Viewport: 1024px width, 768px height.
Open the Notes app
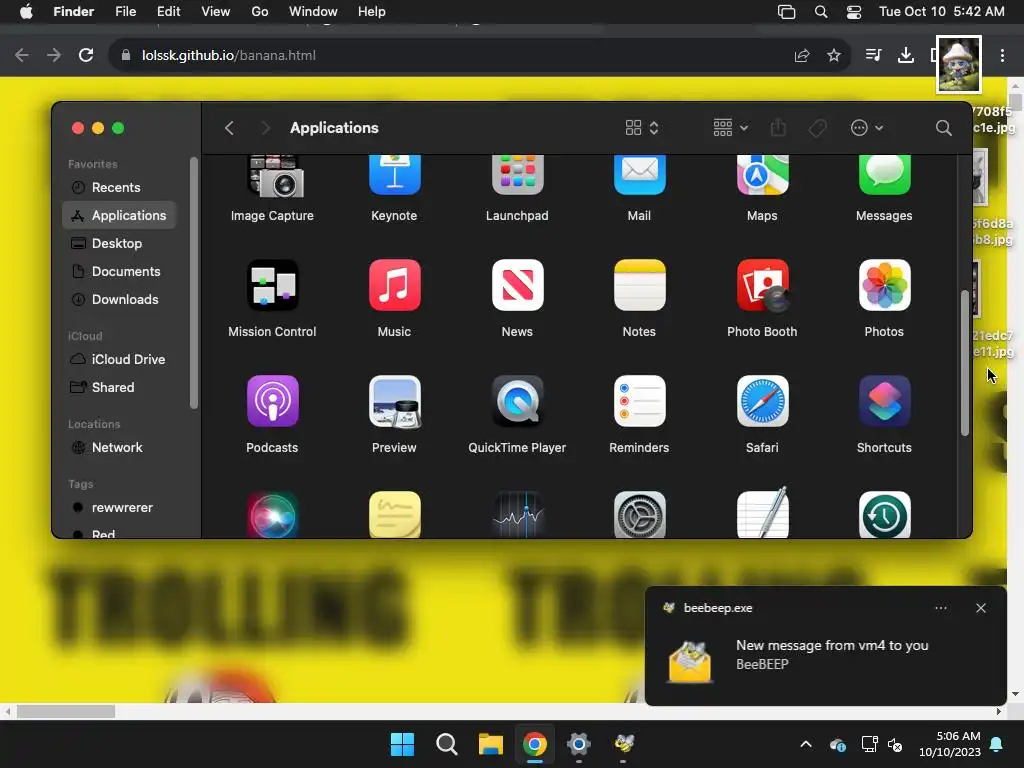[x=639, y=285]
